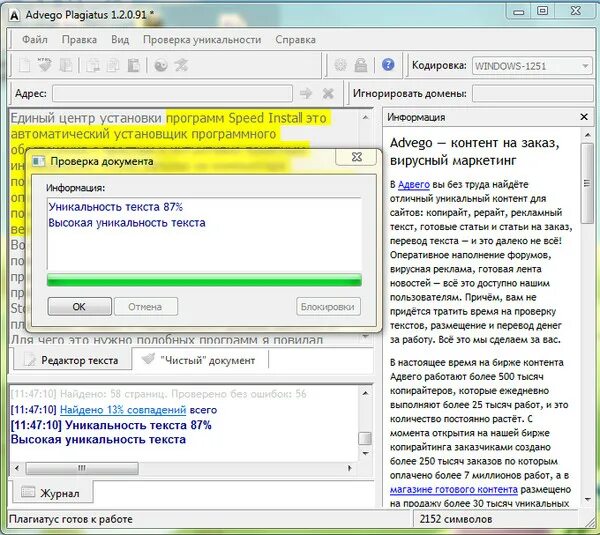This screenshot has width=600, height=535.
Task: Click the third toolbar icon with document columns
Action: (x=65, y=65)
